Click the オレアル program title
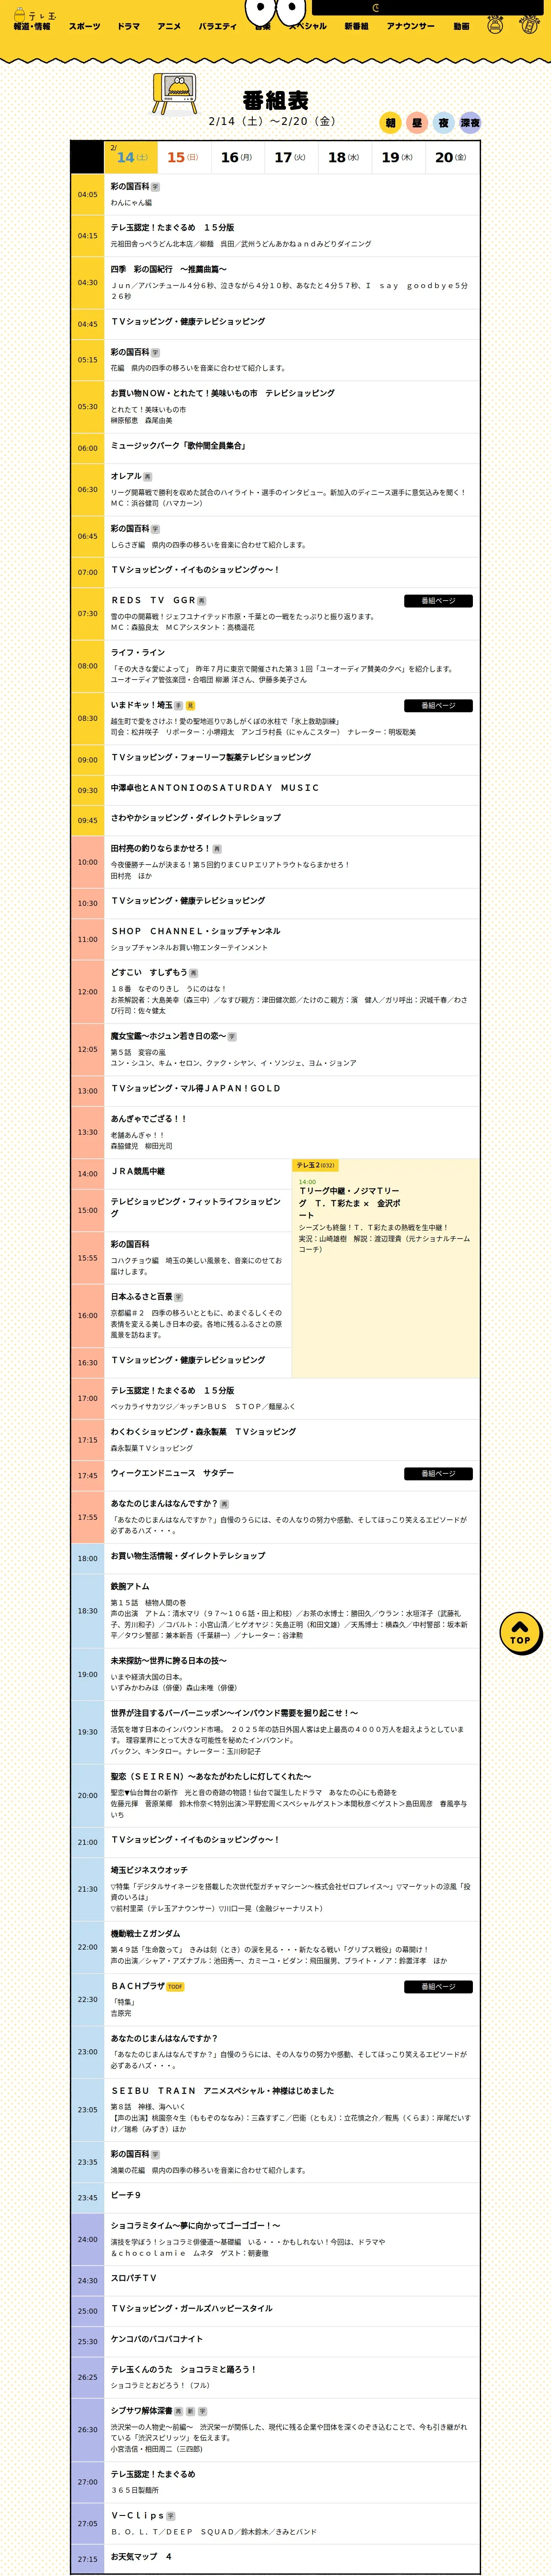This screenshot has width=551, height=2576. point(126,477)
